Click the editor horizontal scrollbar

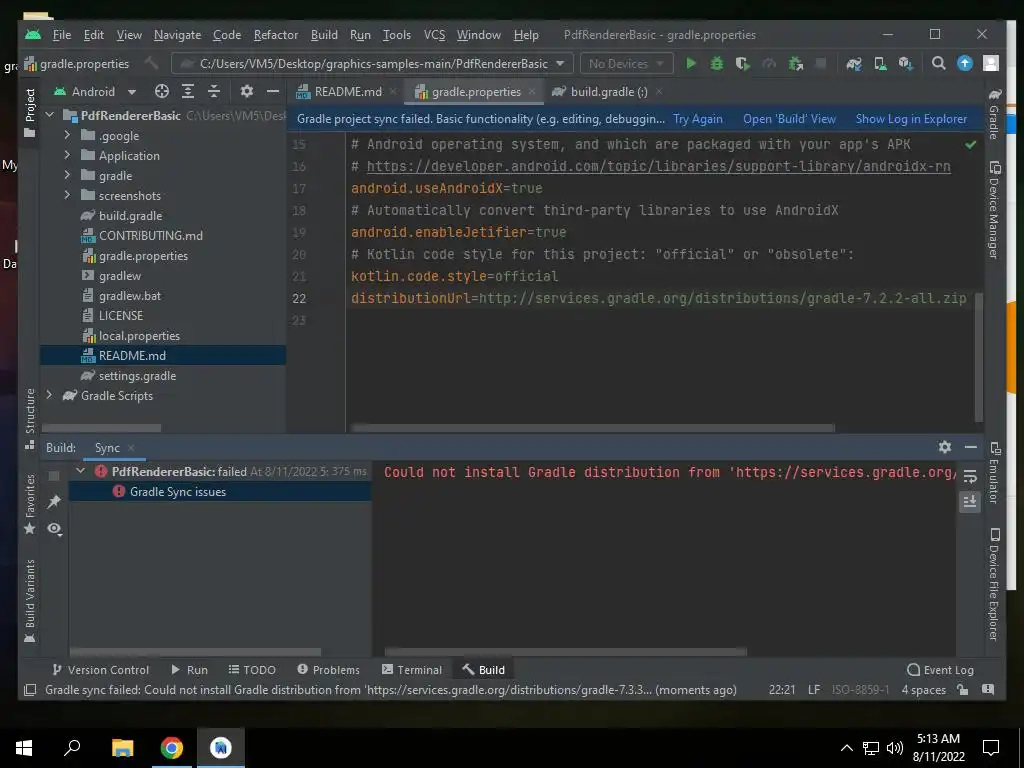[592, 428]
